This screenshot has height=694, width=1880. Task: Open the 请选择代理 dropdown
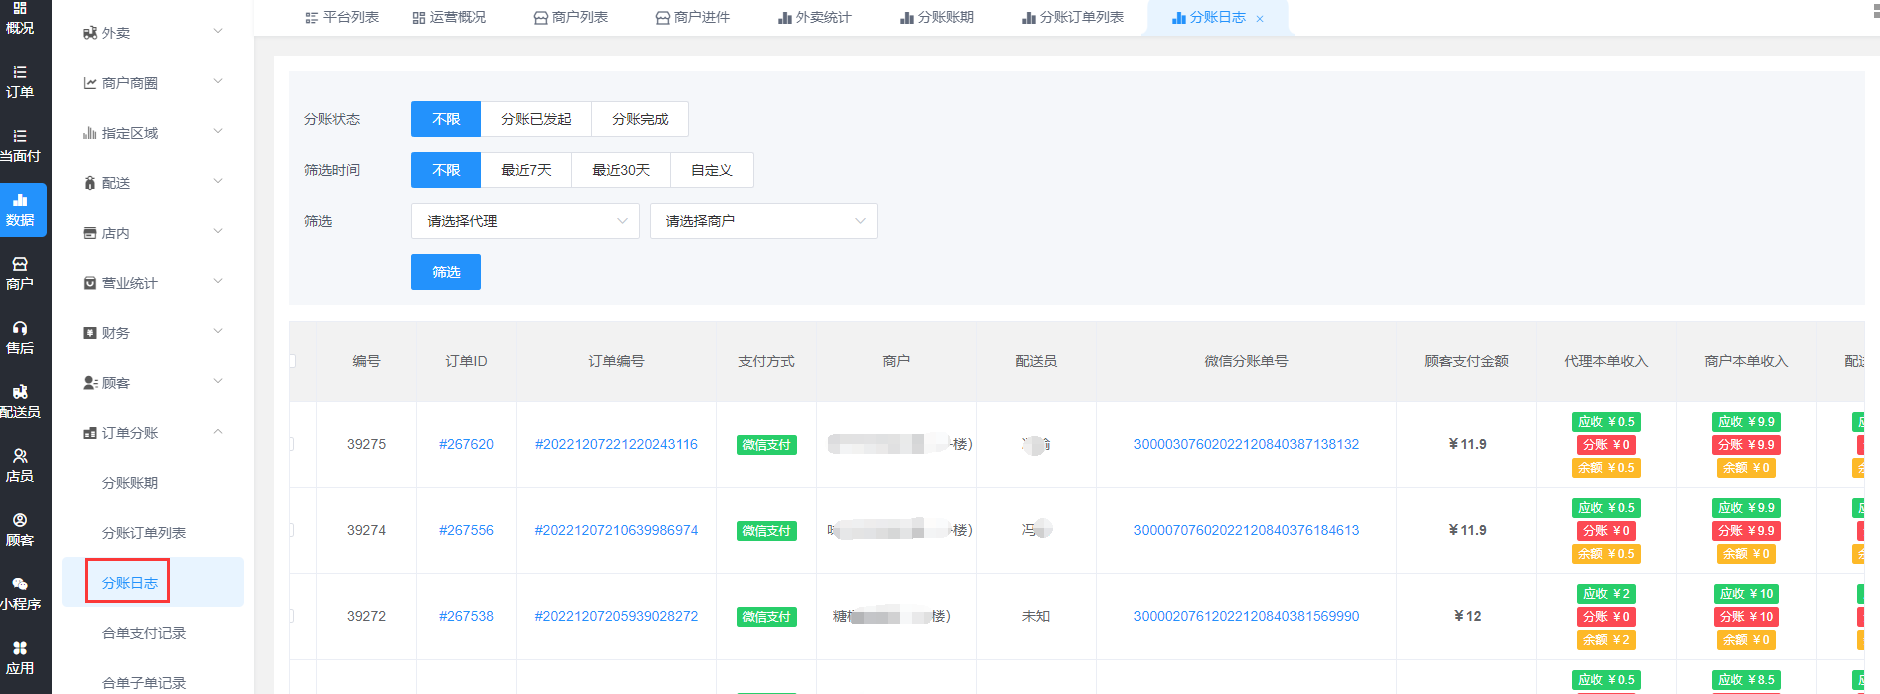coord(525,221)
